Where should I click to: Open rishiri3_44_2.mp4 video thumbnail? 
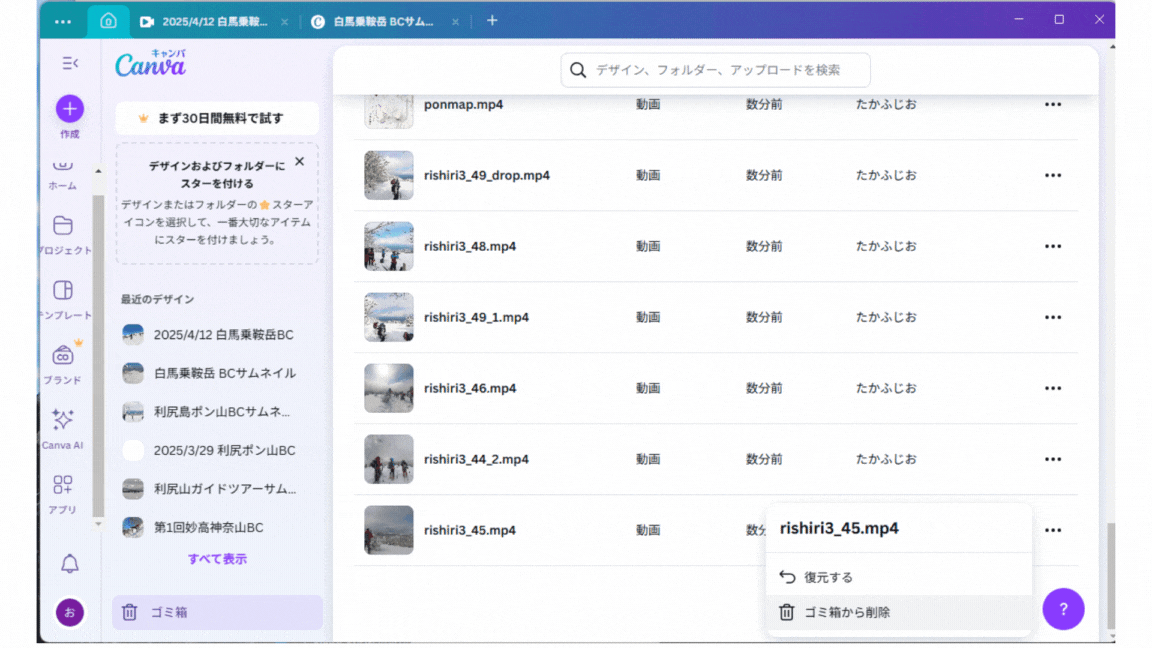(389, 459)
